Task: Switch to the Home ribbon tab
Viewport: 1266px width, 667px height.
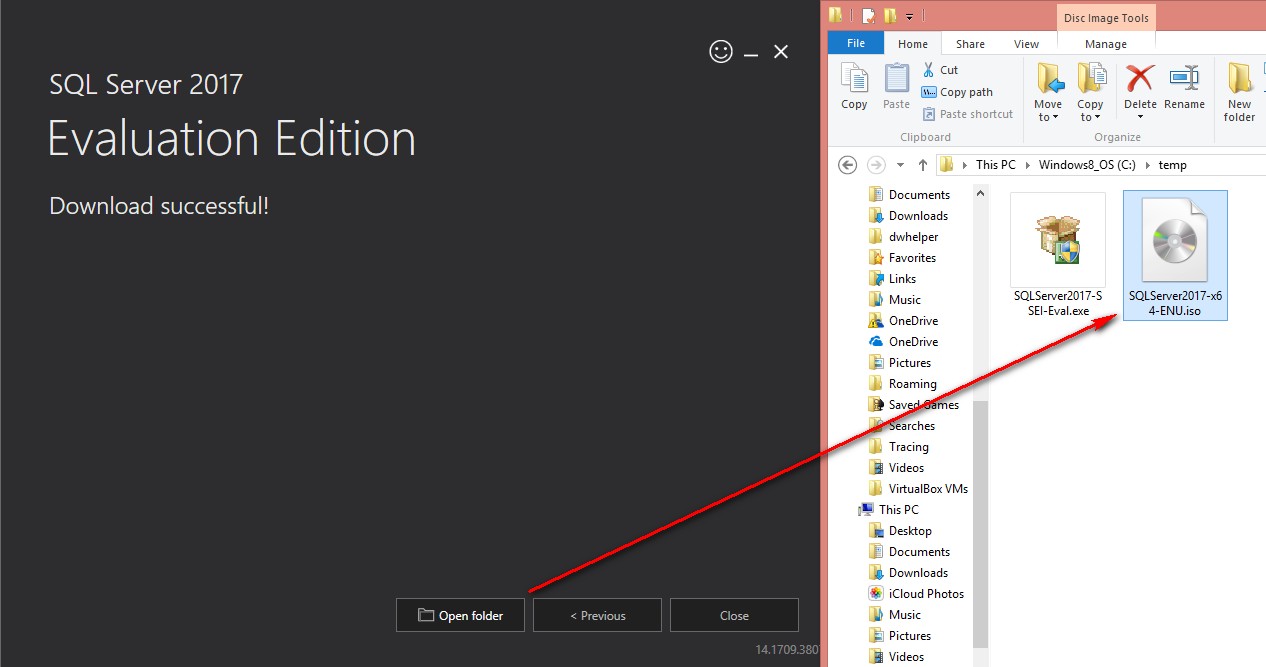Action: point(913,44)
